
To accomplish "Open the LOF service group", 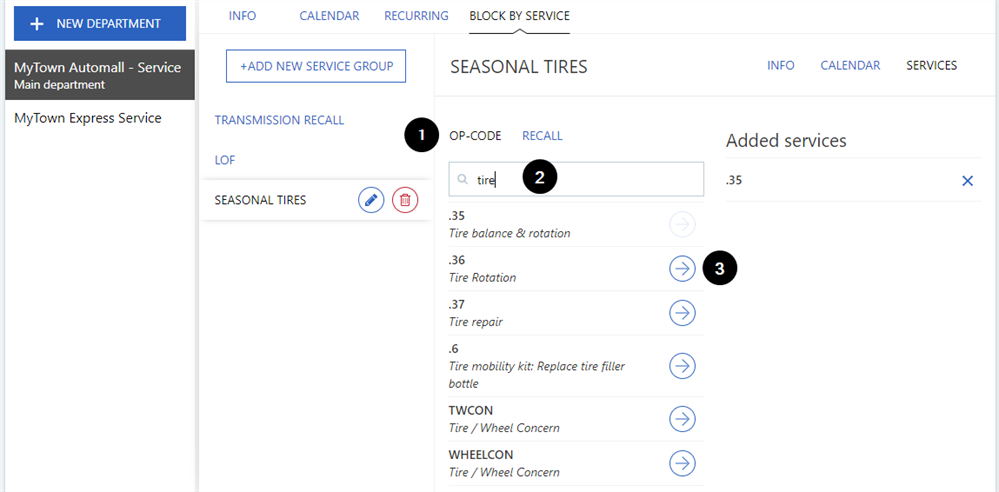I will pyautogui.click(x=225, y=160).
